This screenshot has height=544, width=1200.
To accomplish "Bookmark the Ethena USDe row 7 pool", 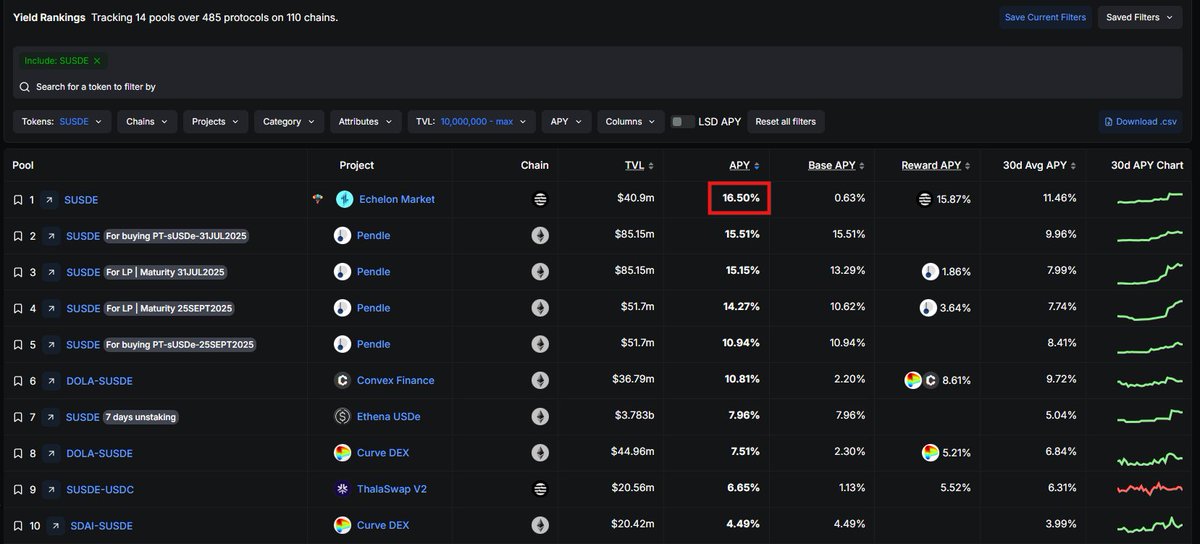I will (18, 417).
